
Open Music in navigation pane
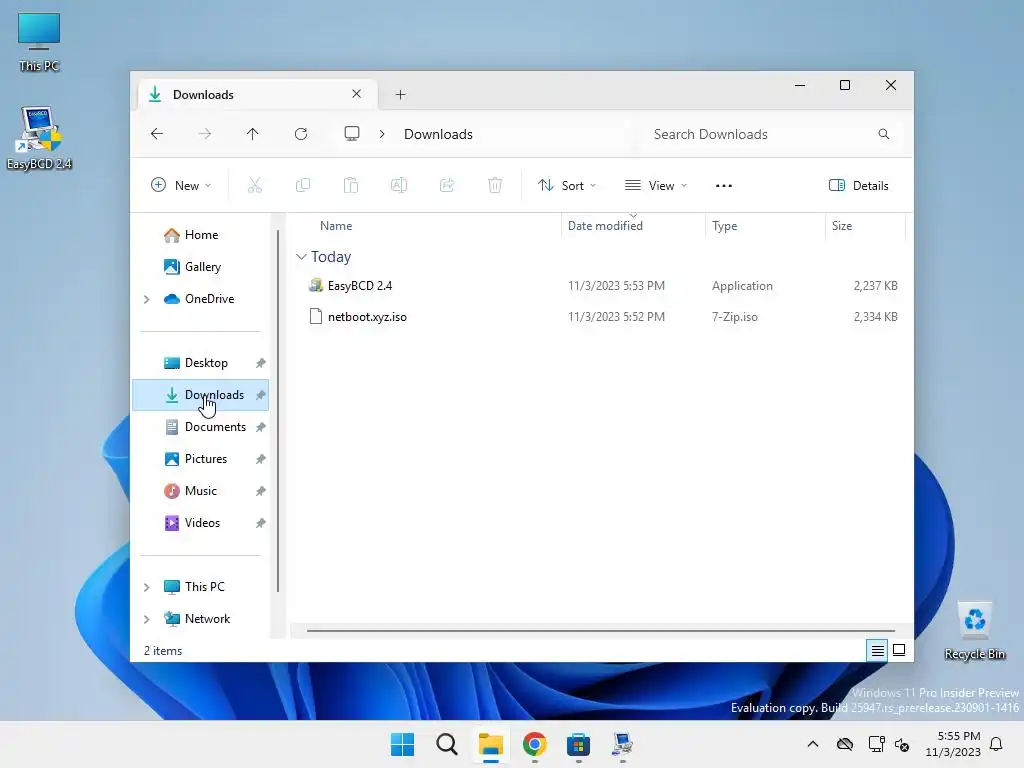(x=200, y=491)
